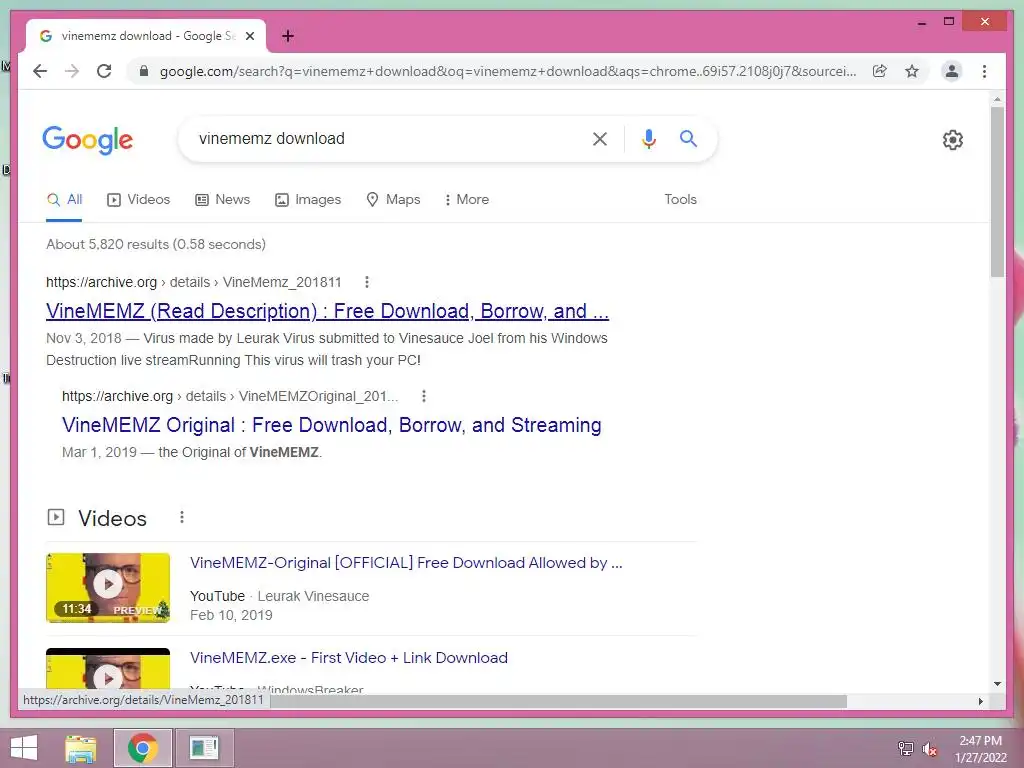Open VineMEMZ.exe First Video link
Screen dimensions: 1024x768
(349, 658)
